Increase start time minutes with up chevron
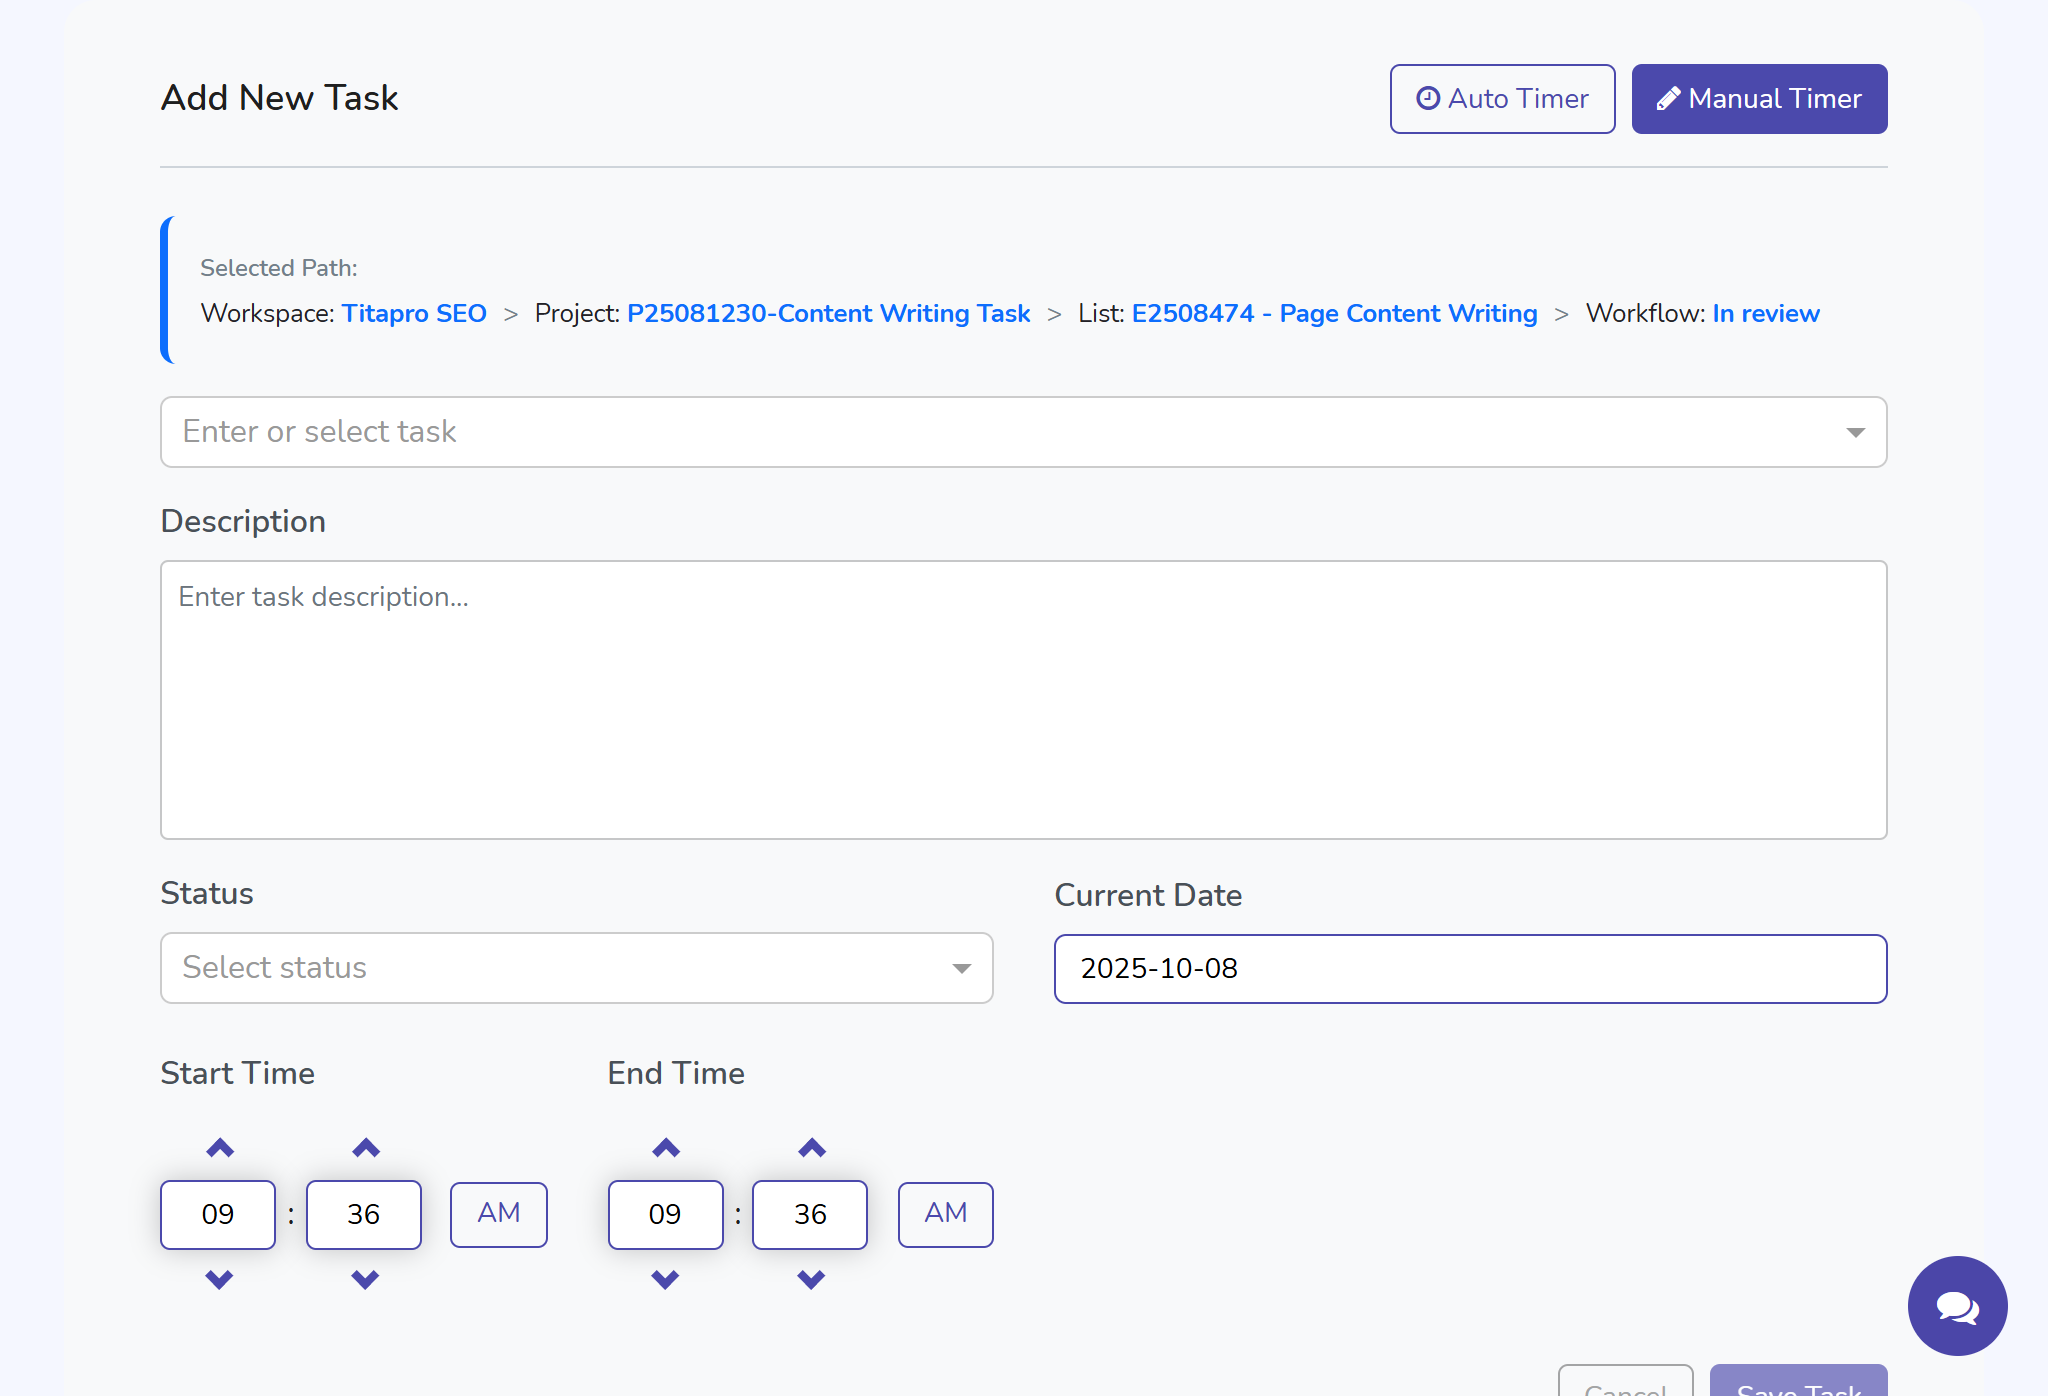This screenshot has height=1396, width=2048. click(366, 1148)
